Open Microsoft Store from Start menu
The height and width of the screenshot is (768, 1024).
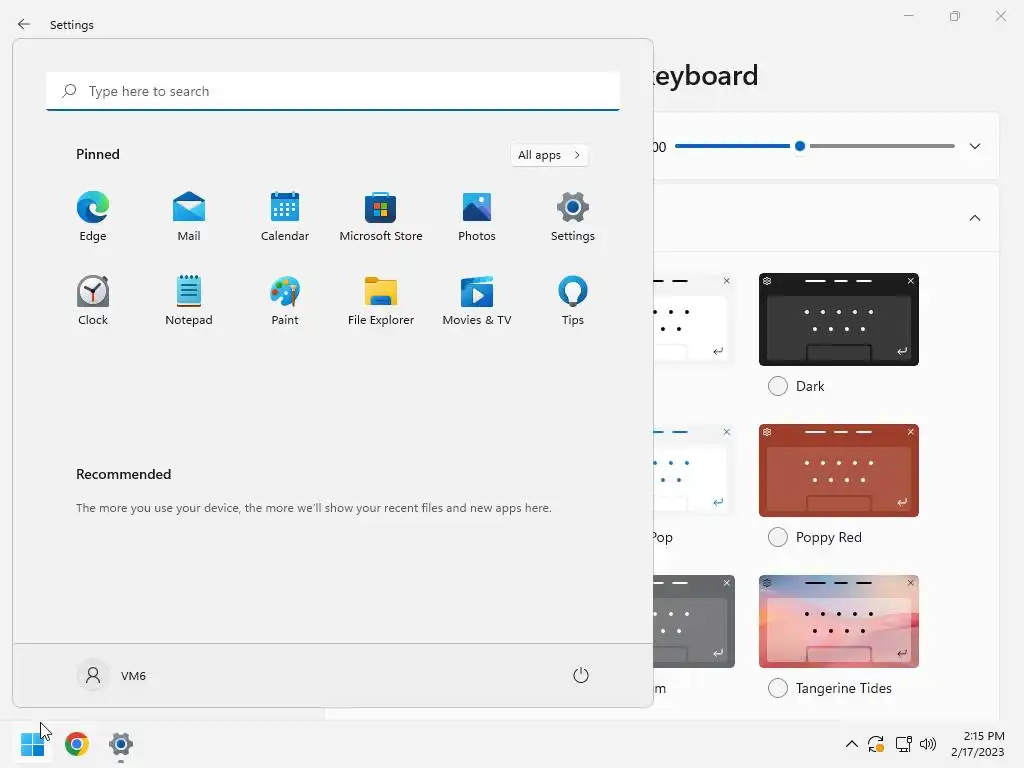pyautogui.click(x=381, y=216)
